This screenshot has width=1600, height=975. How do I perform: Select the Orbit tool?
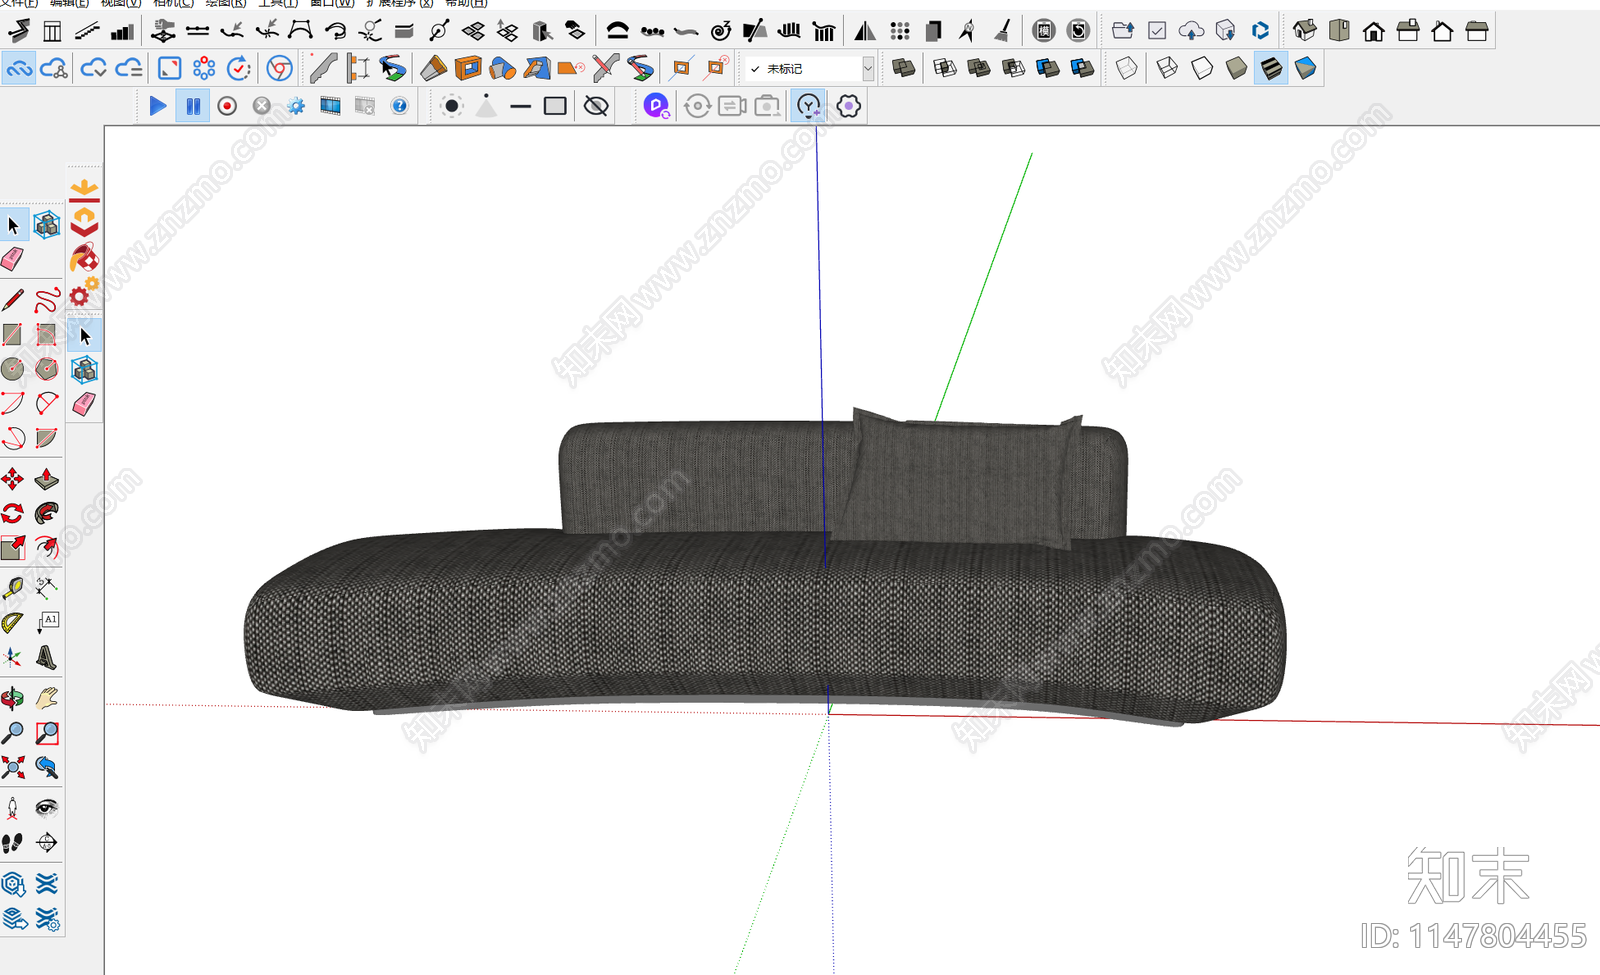pyautogui.click(x=13, y=698)
